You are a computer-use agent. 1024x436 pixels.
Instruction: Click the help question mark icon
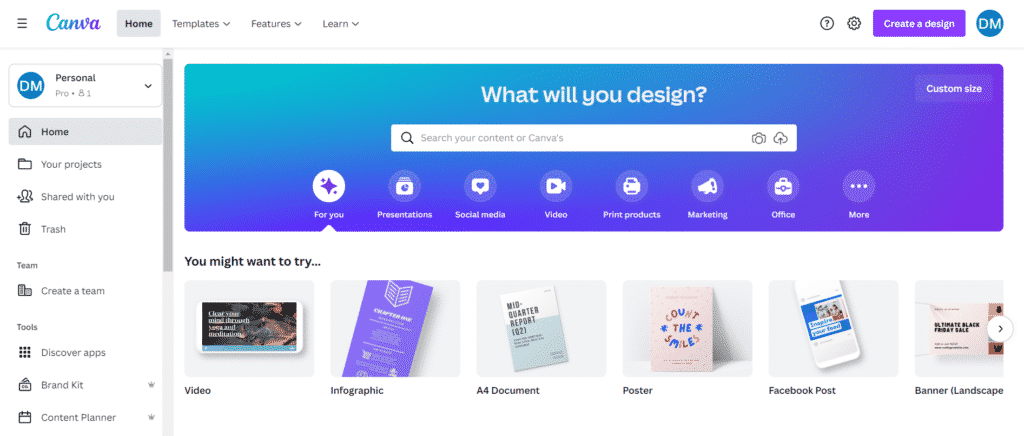pyautogui.click(x=827, y=23)
